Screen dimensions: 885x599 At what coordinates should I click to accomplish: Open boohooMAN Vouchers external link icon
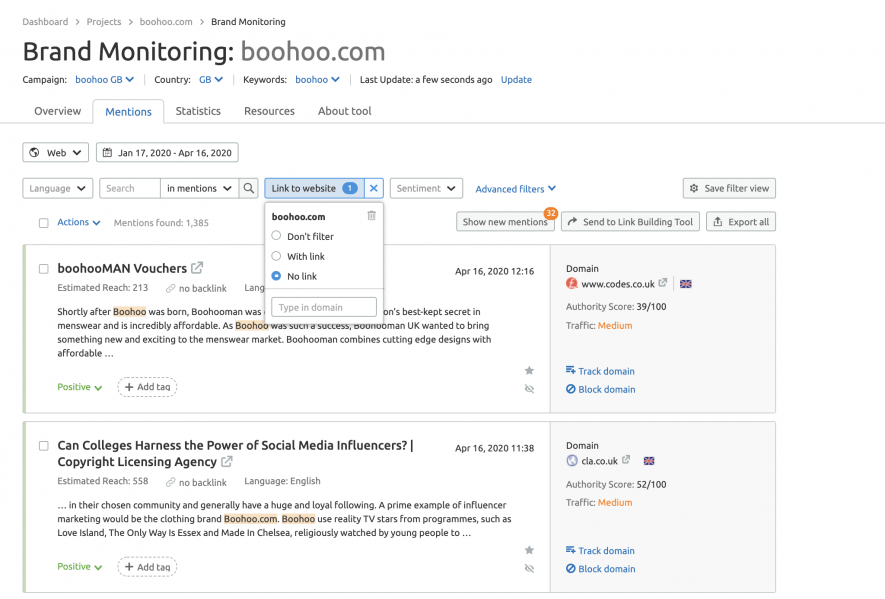[197, 268]
